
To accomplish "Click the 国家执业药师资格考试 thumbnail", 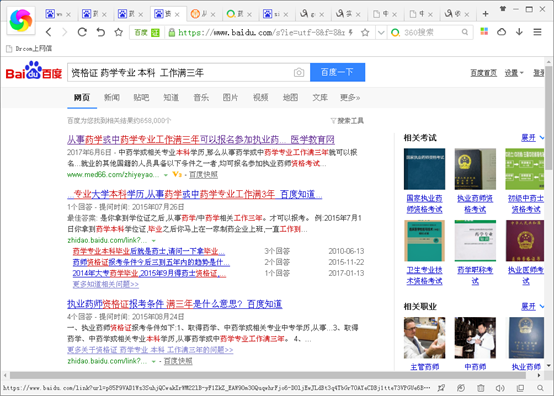I will (424, 169).
